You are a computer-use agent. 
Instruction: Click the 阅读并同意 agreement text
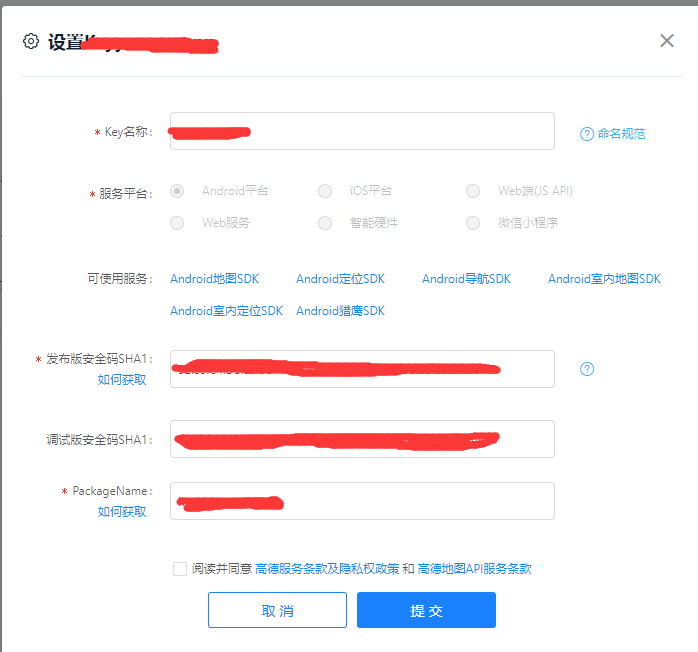(222, 569)
